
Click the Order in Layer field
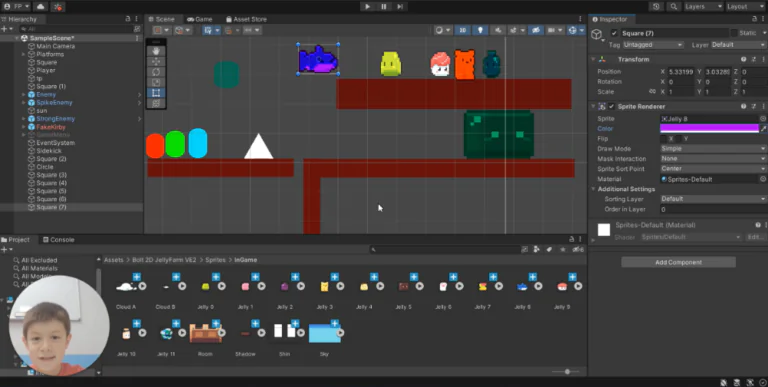pos(713,209)
